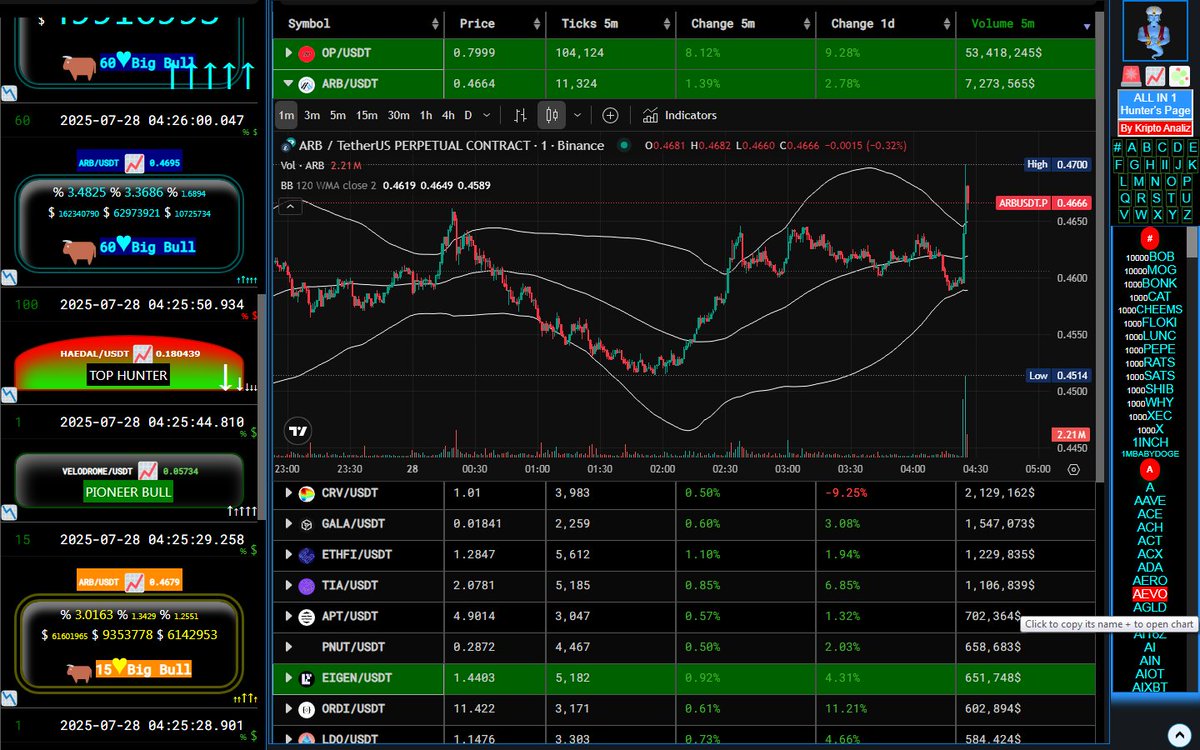1200x750 pixels.
Task: Switch chart to 15m timeframe
Action: click(367, 115)
